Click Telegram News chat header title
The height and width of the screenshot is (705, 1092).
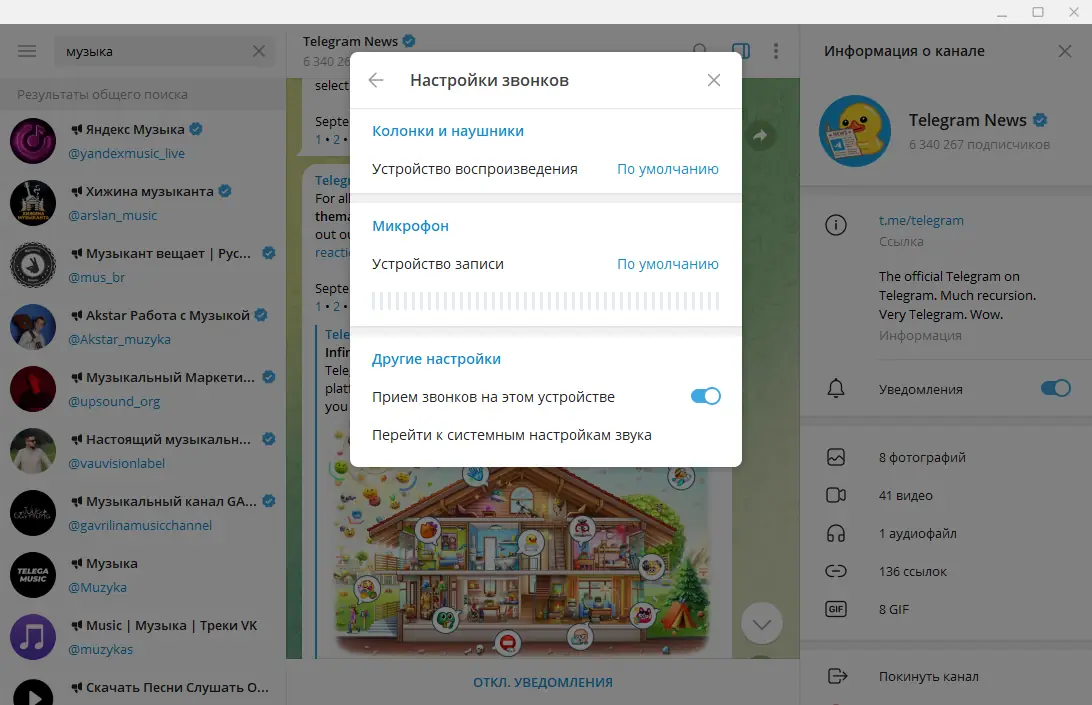click(350, 42)
